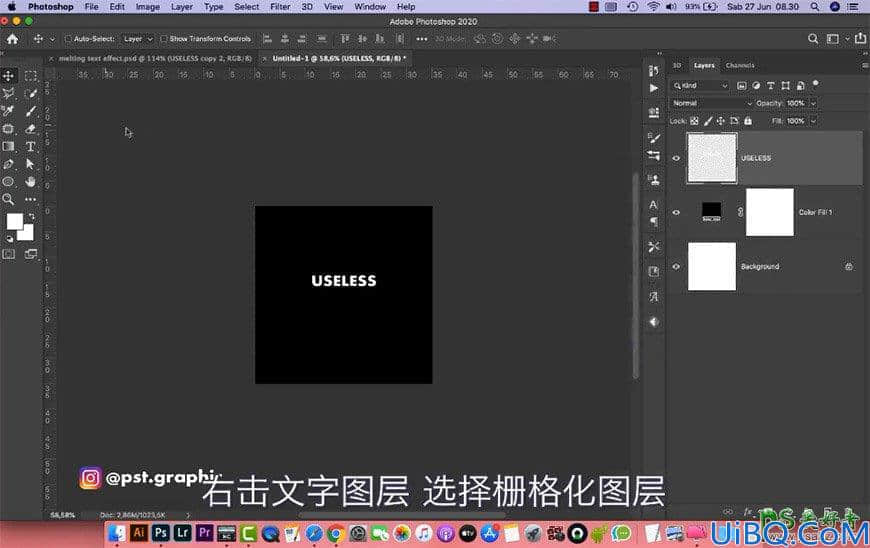Open the Paragraph panel icon
Screen dimensions: 870x548
pos(654,221)
